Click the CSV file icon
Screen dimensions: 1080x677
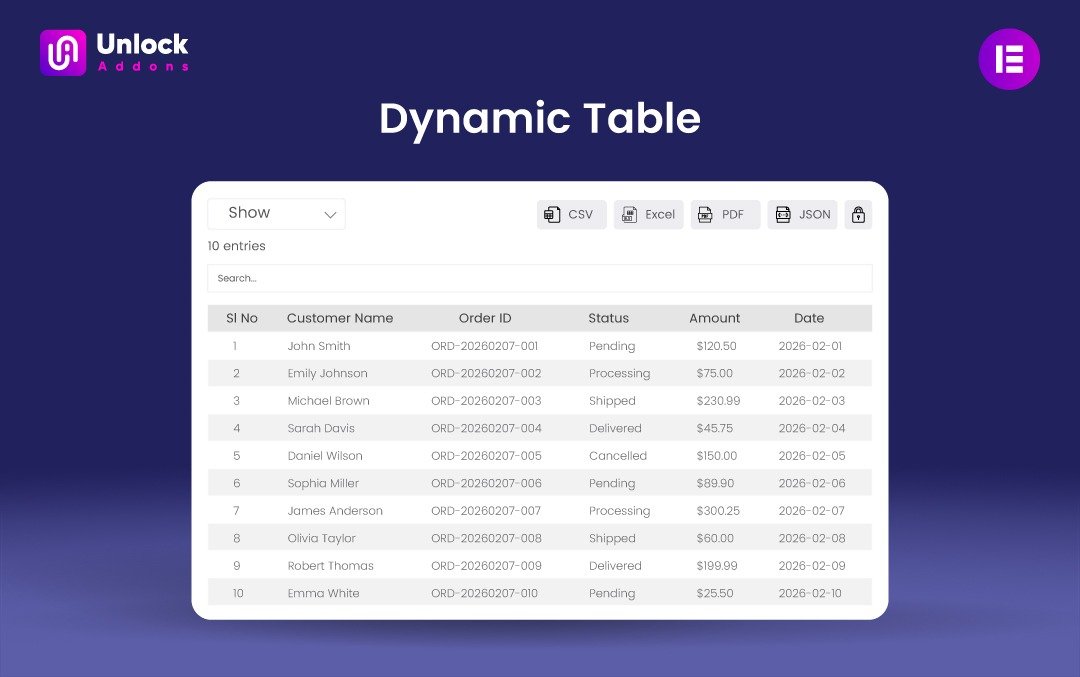click(551, 215)
